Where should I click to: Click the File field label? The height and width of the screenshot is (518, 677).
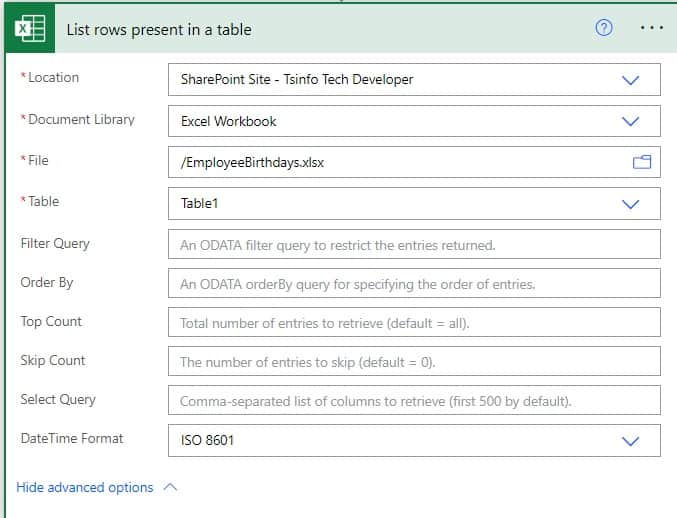click(x=38, y=161)
